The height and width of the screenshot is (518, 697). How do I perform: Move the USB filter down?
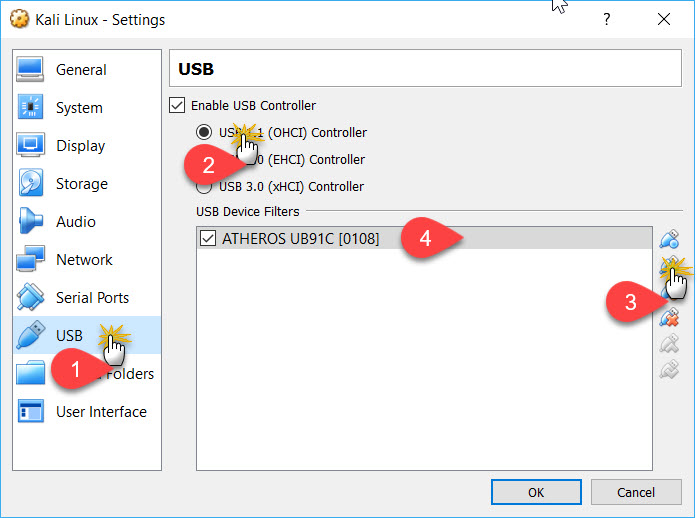[669, 370]
